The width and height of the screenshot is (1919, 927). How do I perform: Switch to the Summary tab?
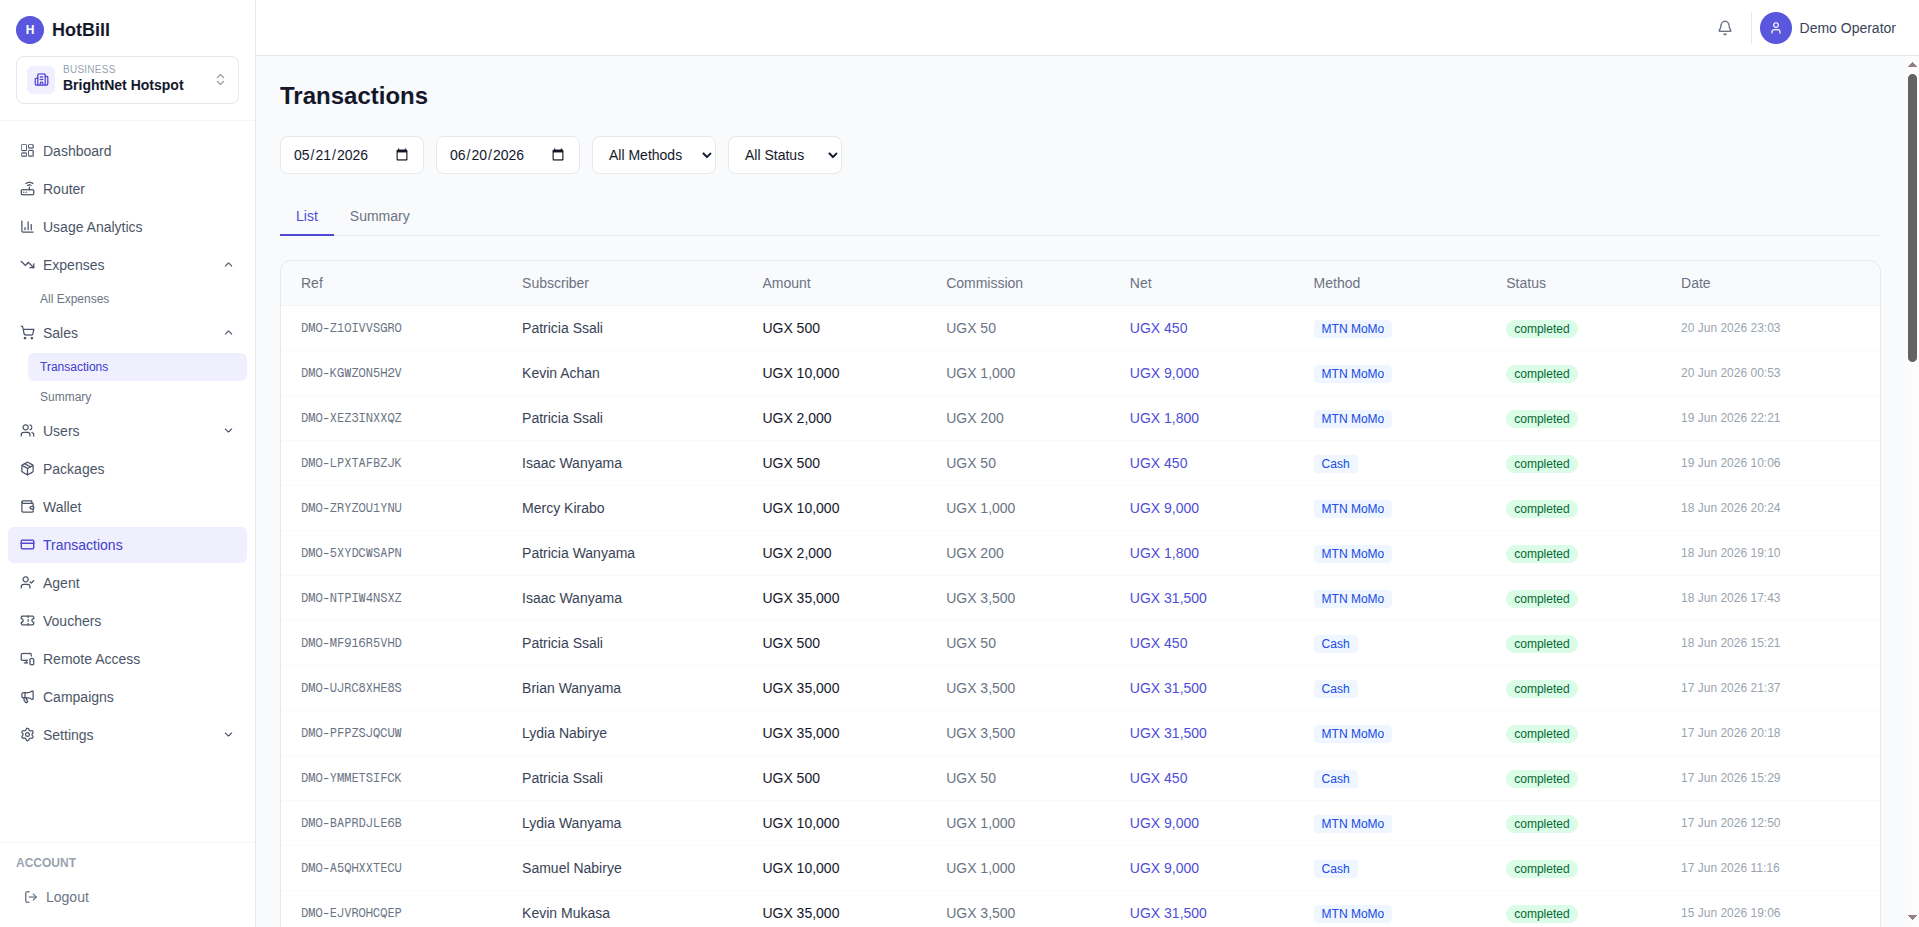tap(380, 216)
